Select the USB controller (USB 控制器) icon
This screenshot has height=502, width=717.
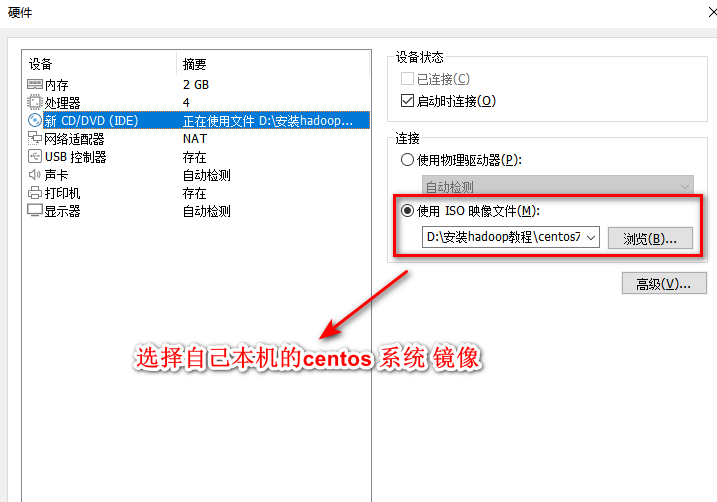pos(35,156)
